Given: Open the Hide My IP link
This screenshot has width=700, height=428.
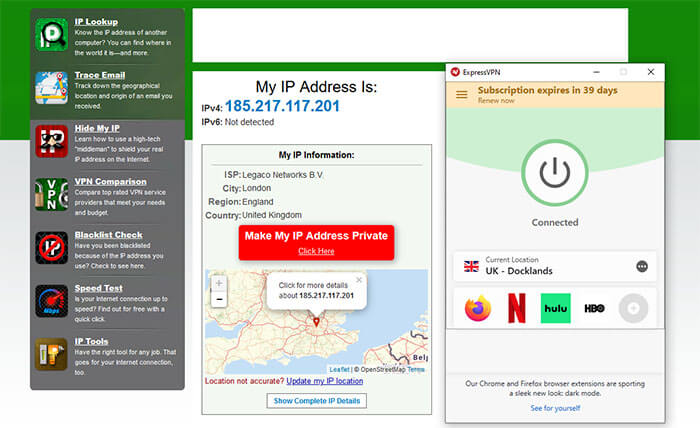Looking at the screenshot, I should pos(97,128).
